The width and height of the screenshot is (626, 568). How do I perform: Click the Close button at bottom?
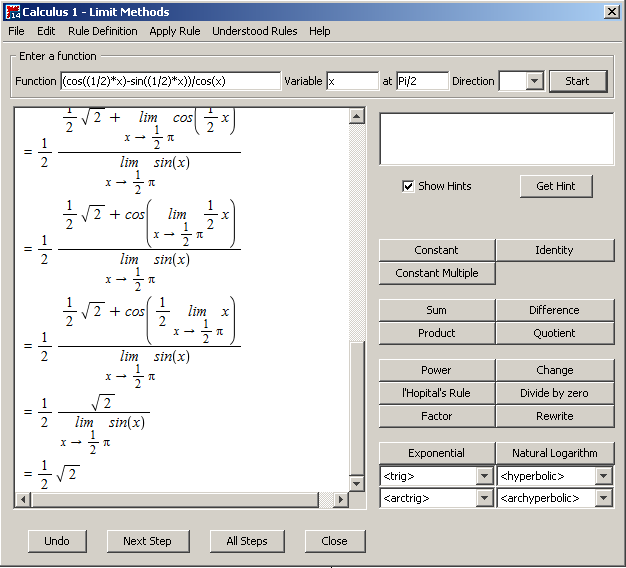335,541
